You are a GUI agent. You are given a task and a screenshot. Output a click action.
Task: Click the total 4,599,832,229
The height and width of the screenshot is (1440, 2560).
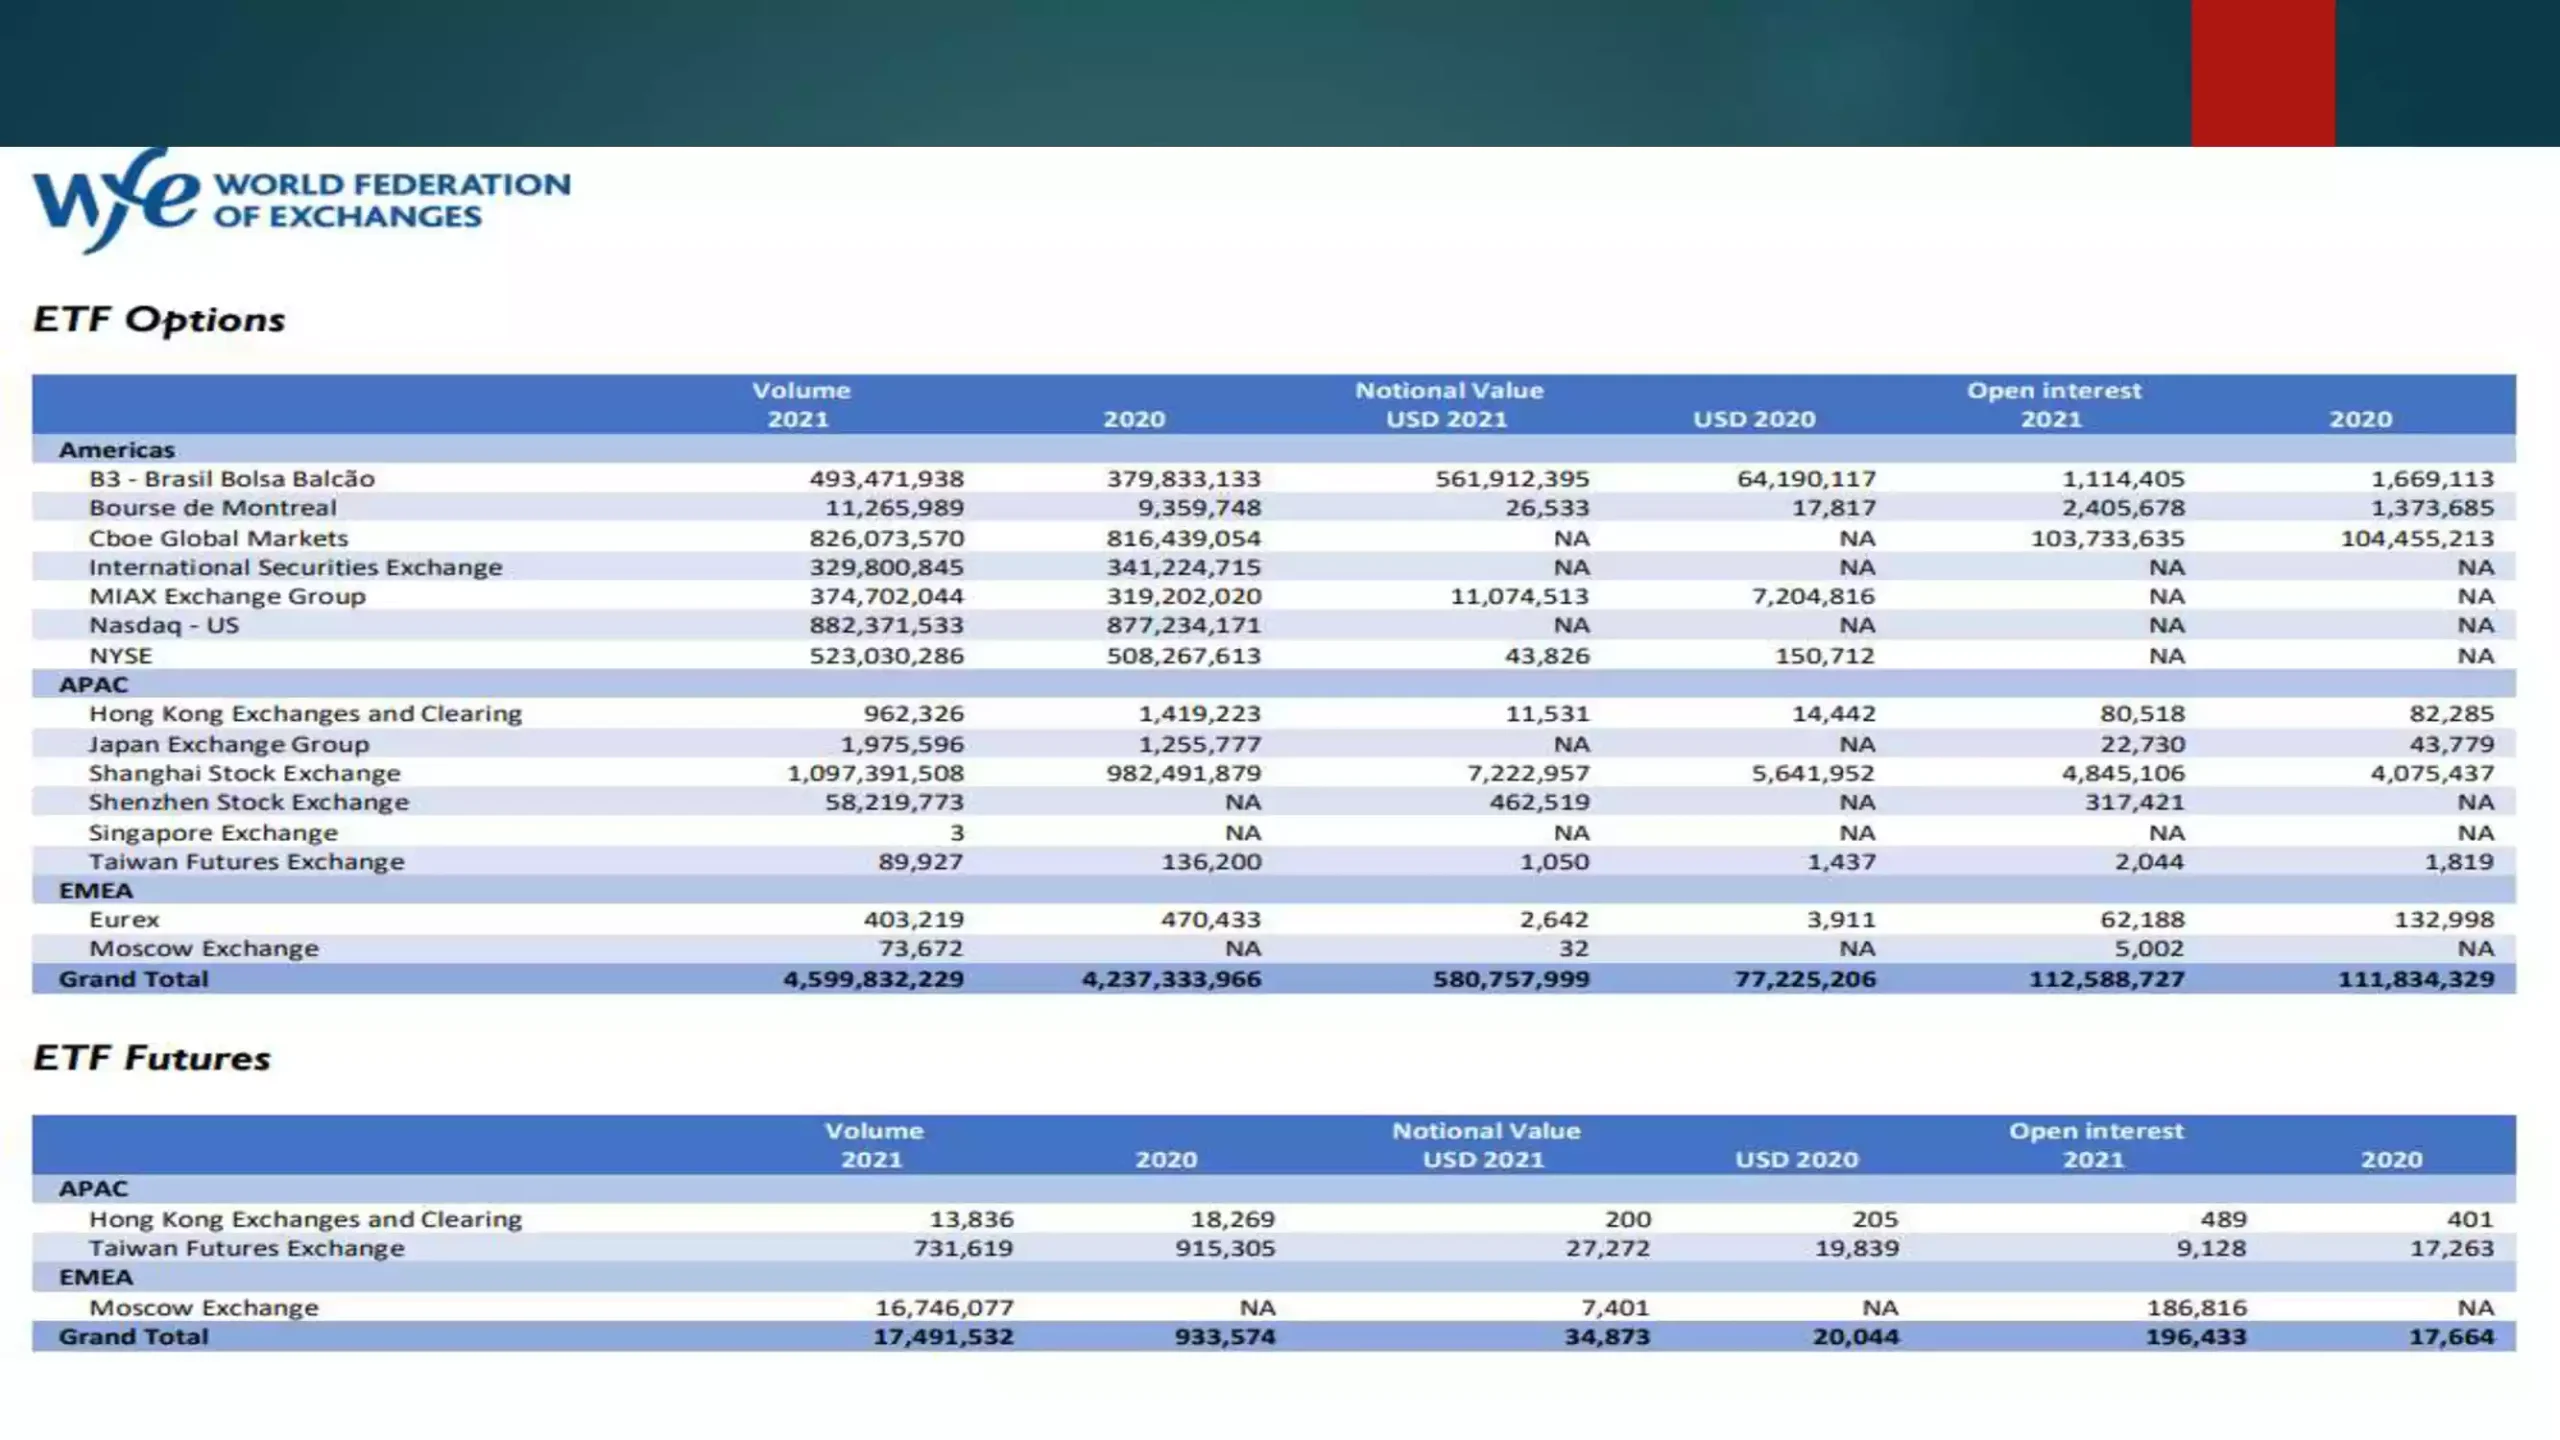tap(874, 979)
